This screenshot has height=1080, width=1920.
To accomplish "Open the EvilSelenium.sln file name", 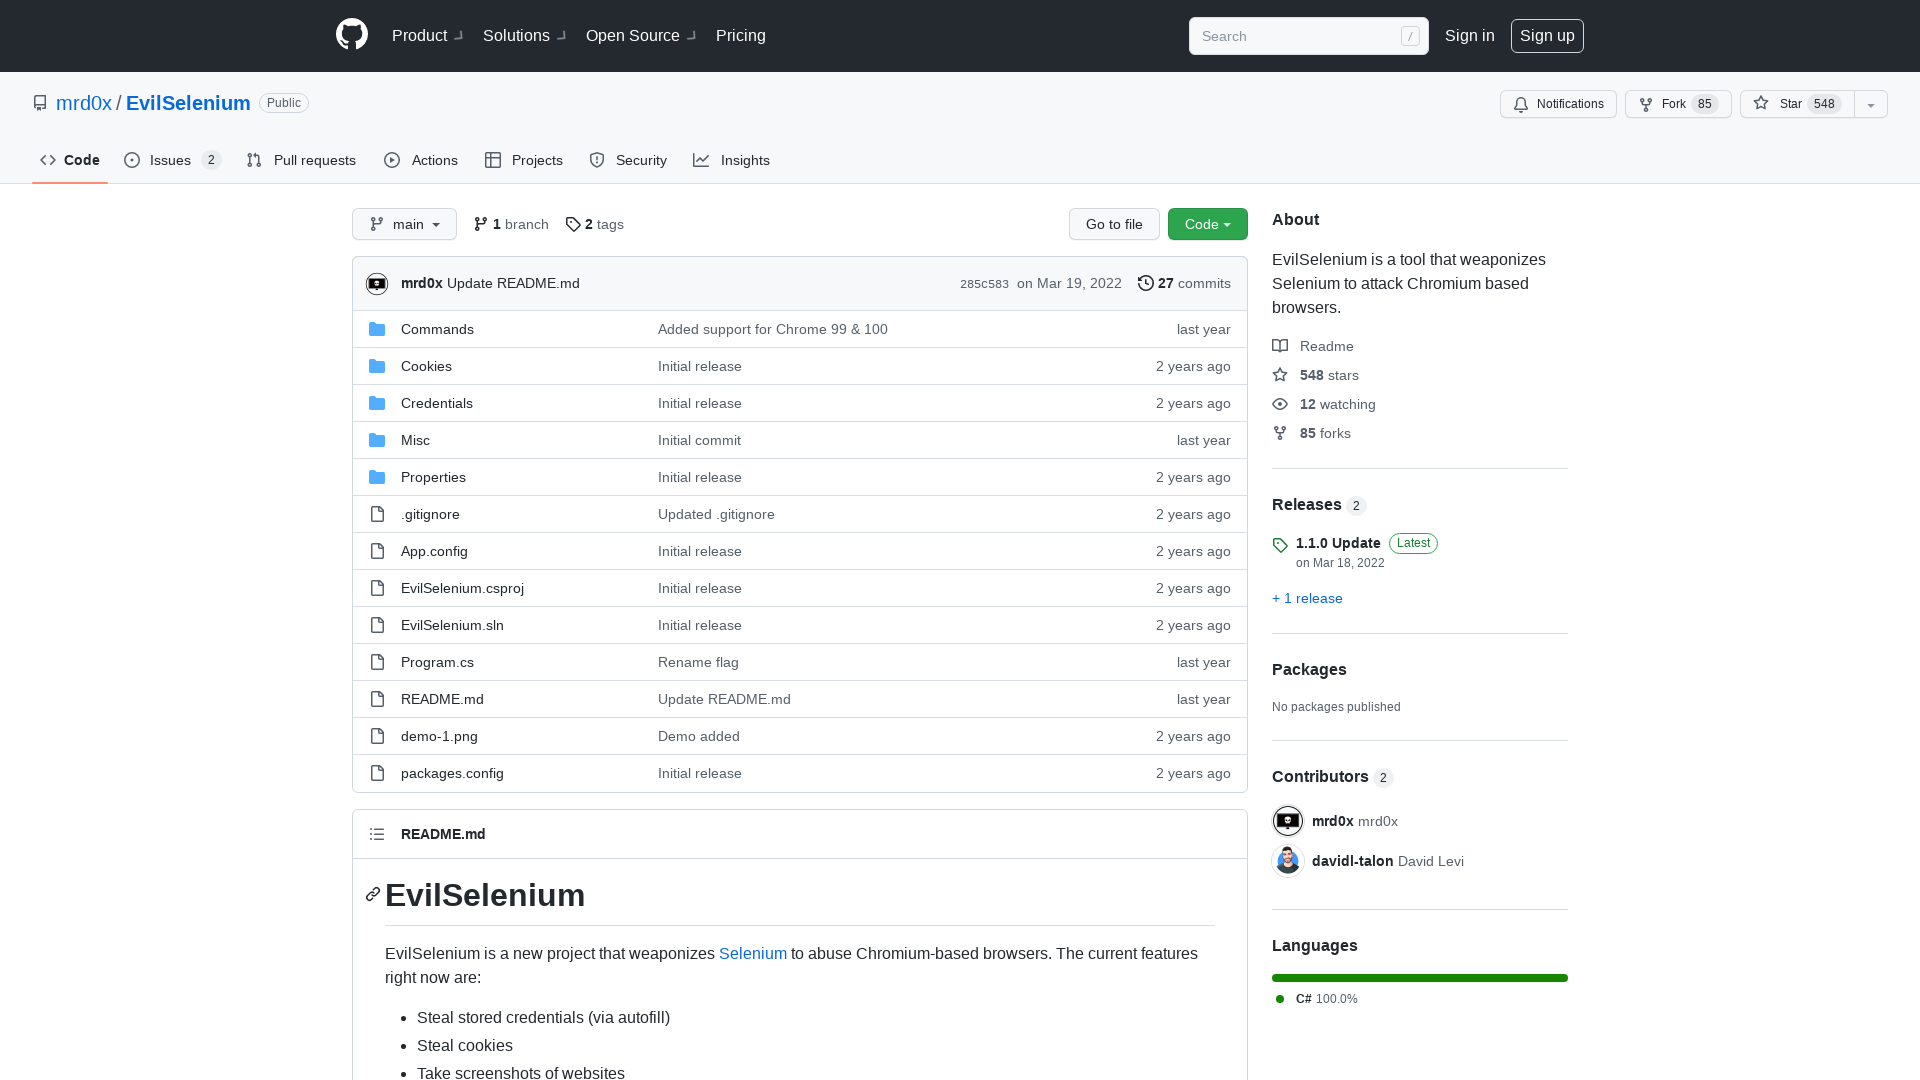I will [452, 625].
